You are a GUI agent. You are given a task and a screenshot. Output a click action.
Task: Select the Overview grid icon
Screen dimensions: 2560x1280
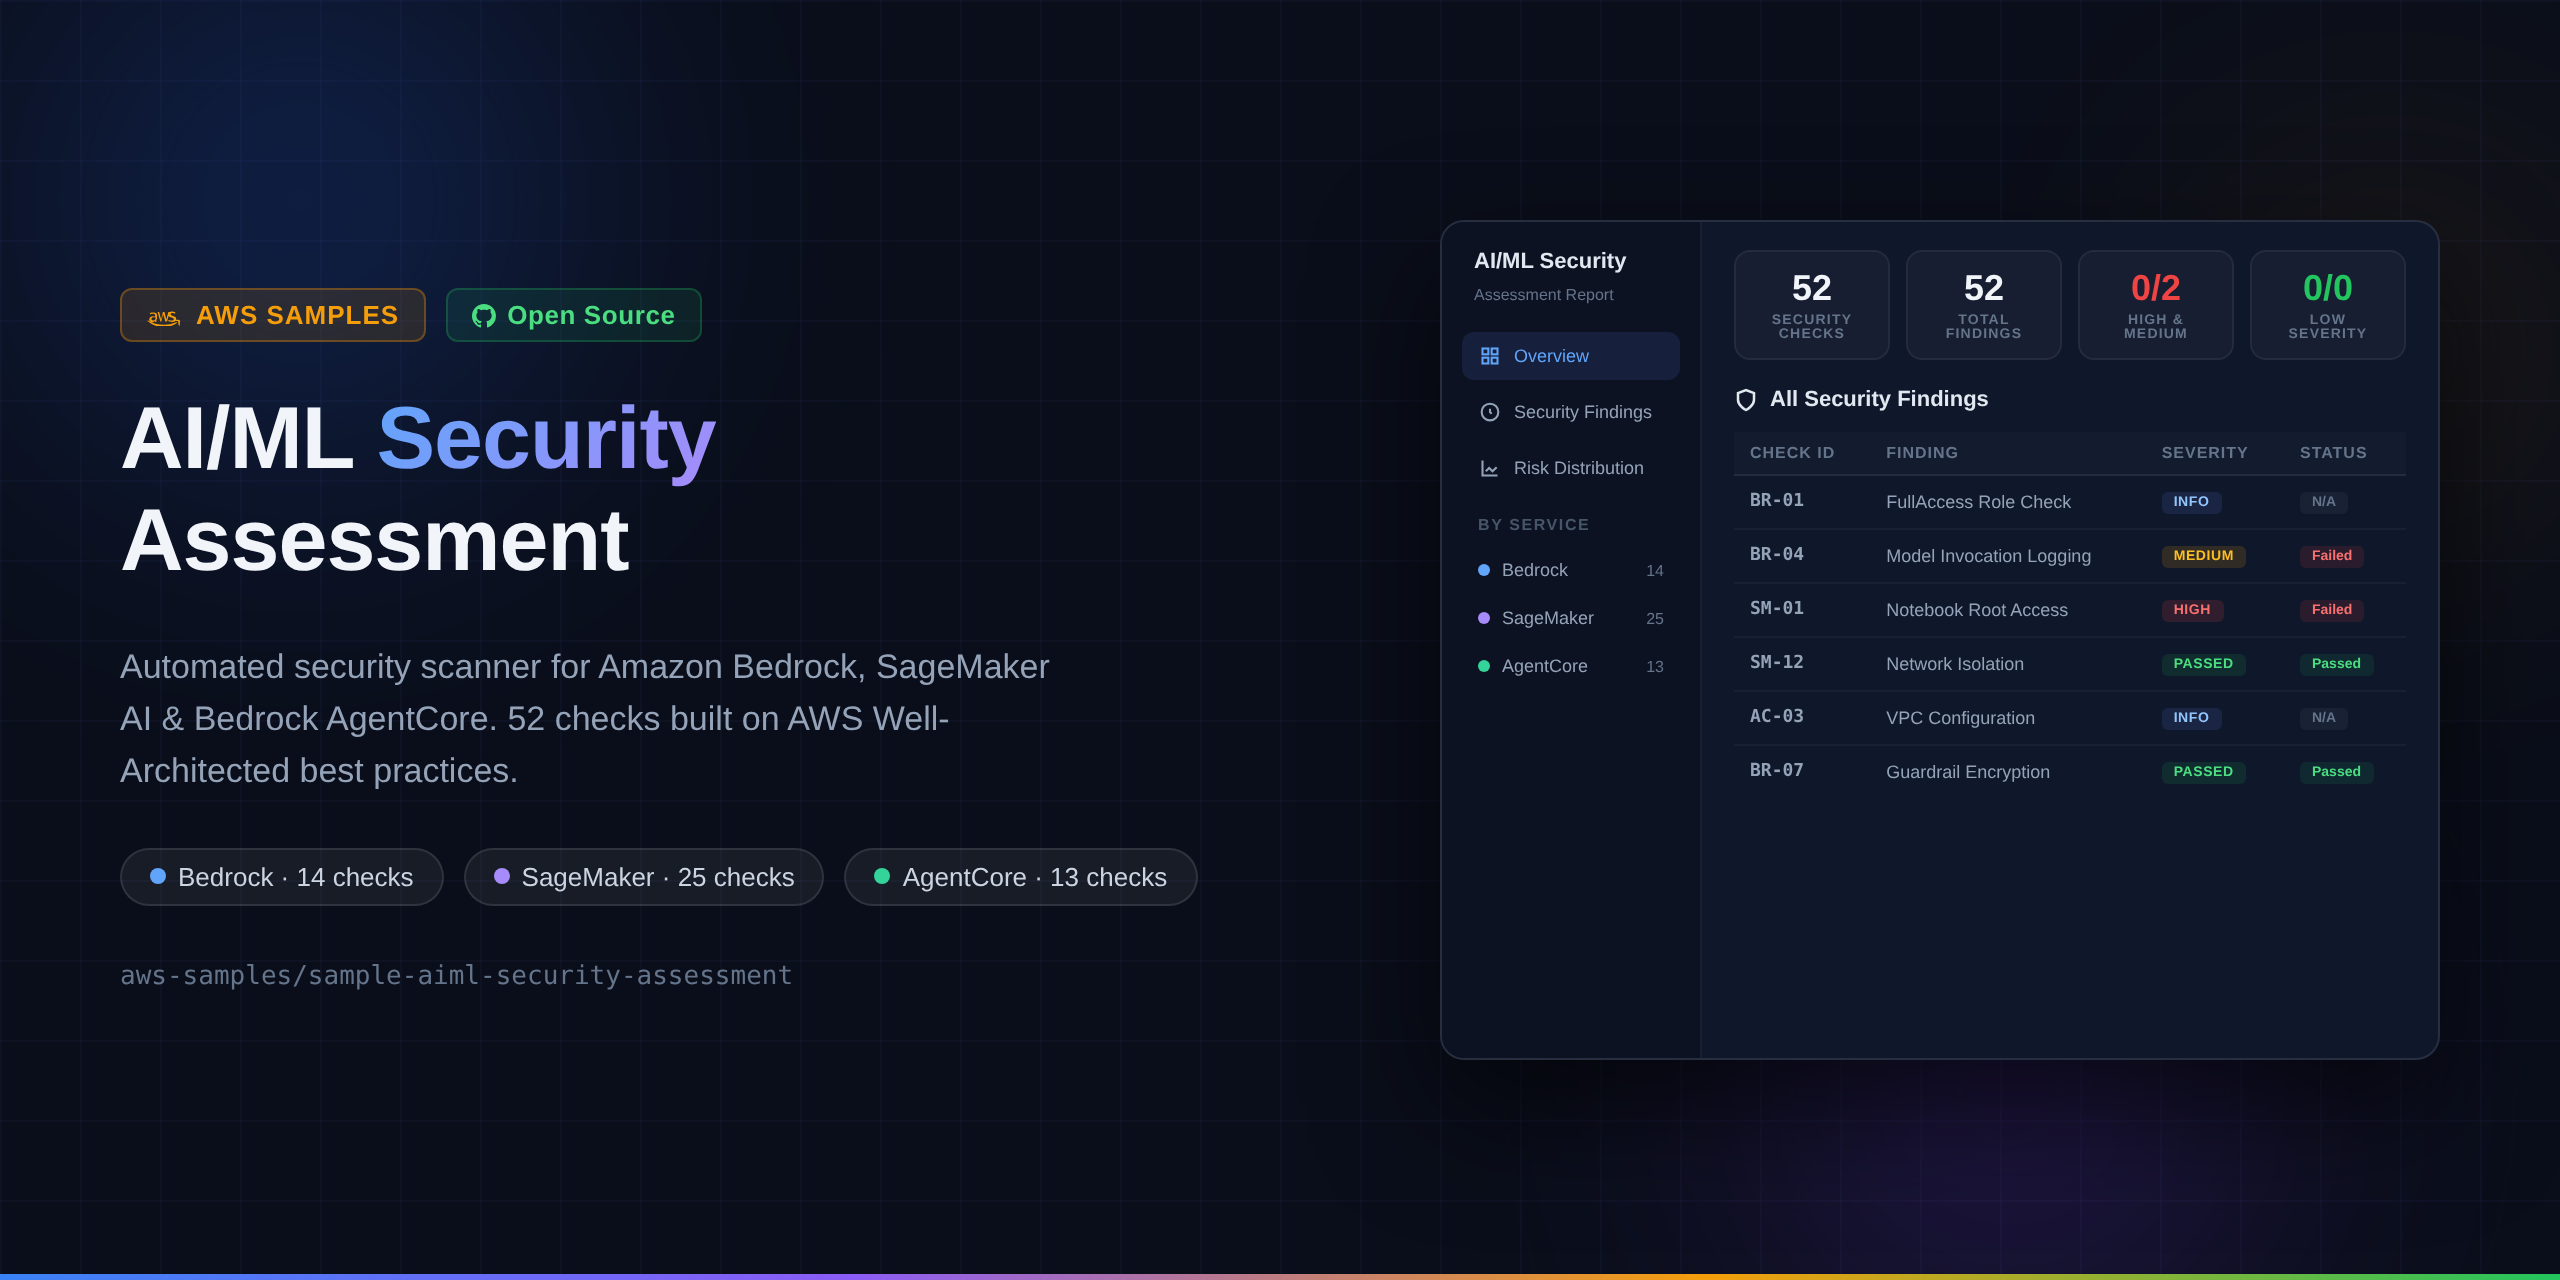1491,355
